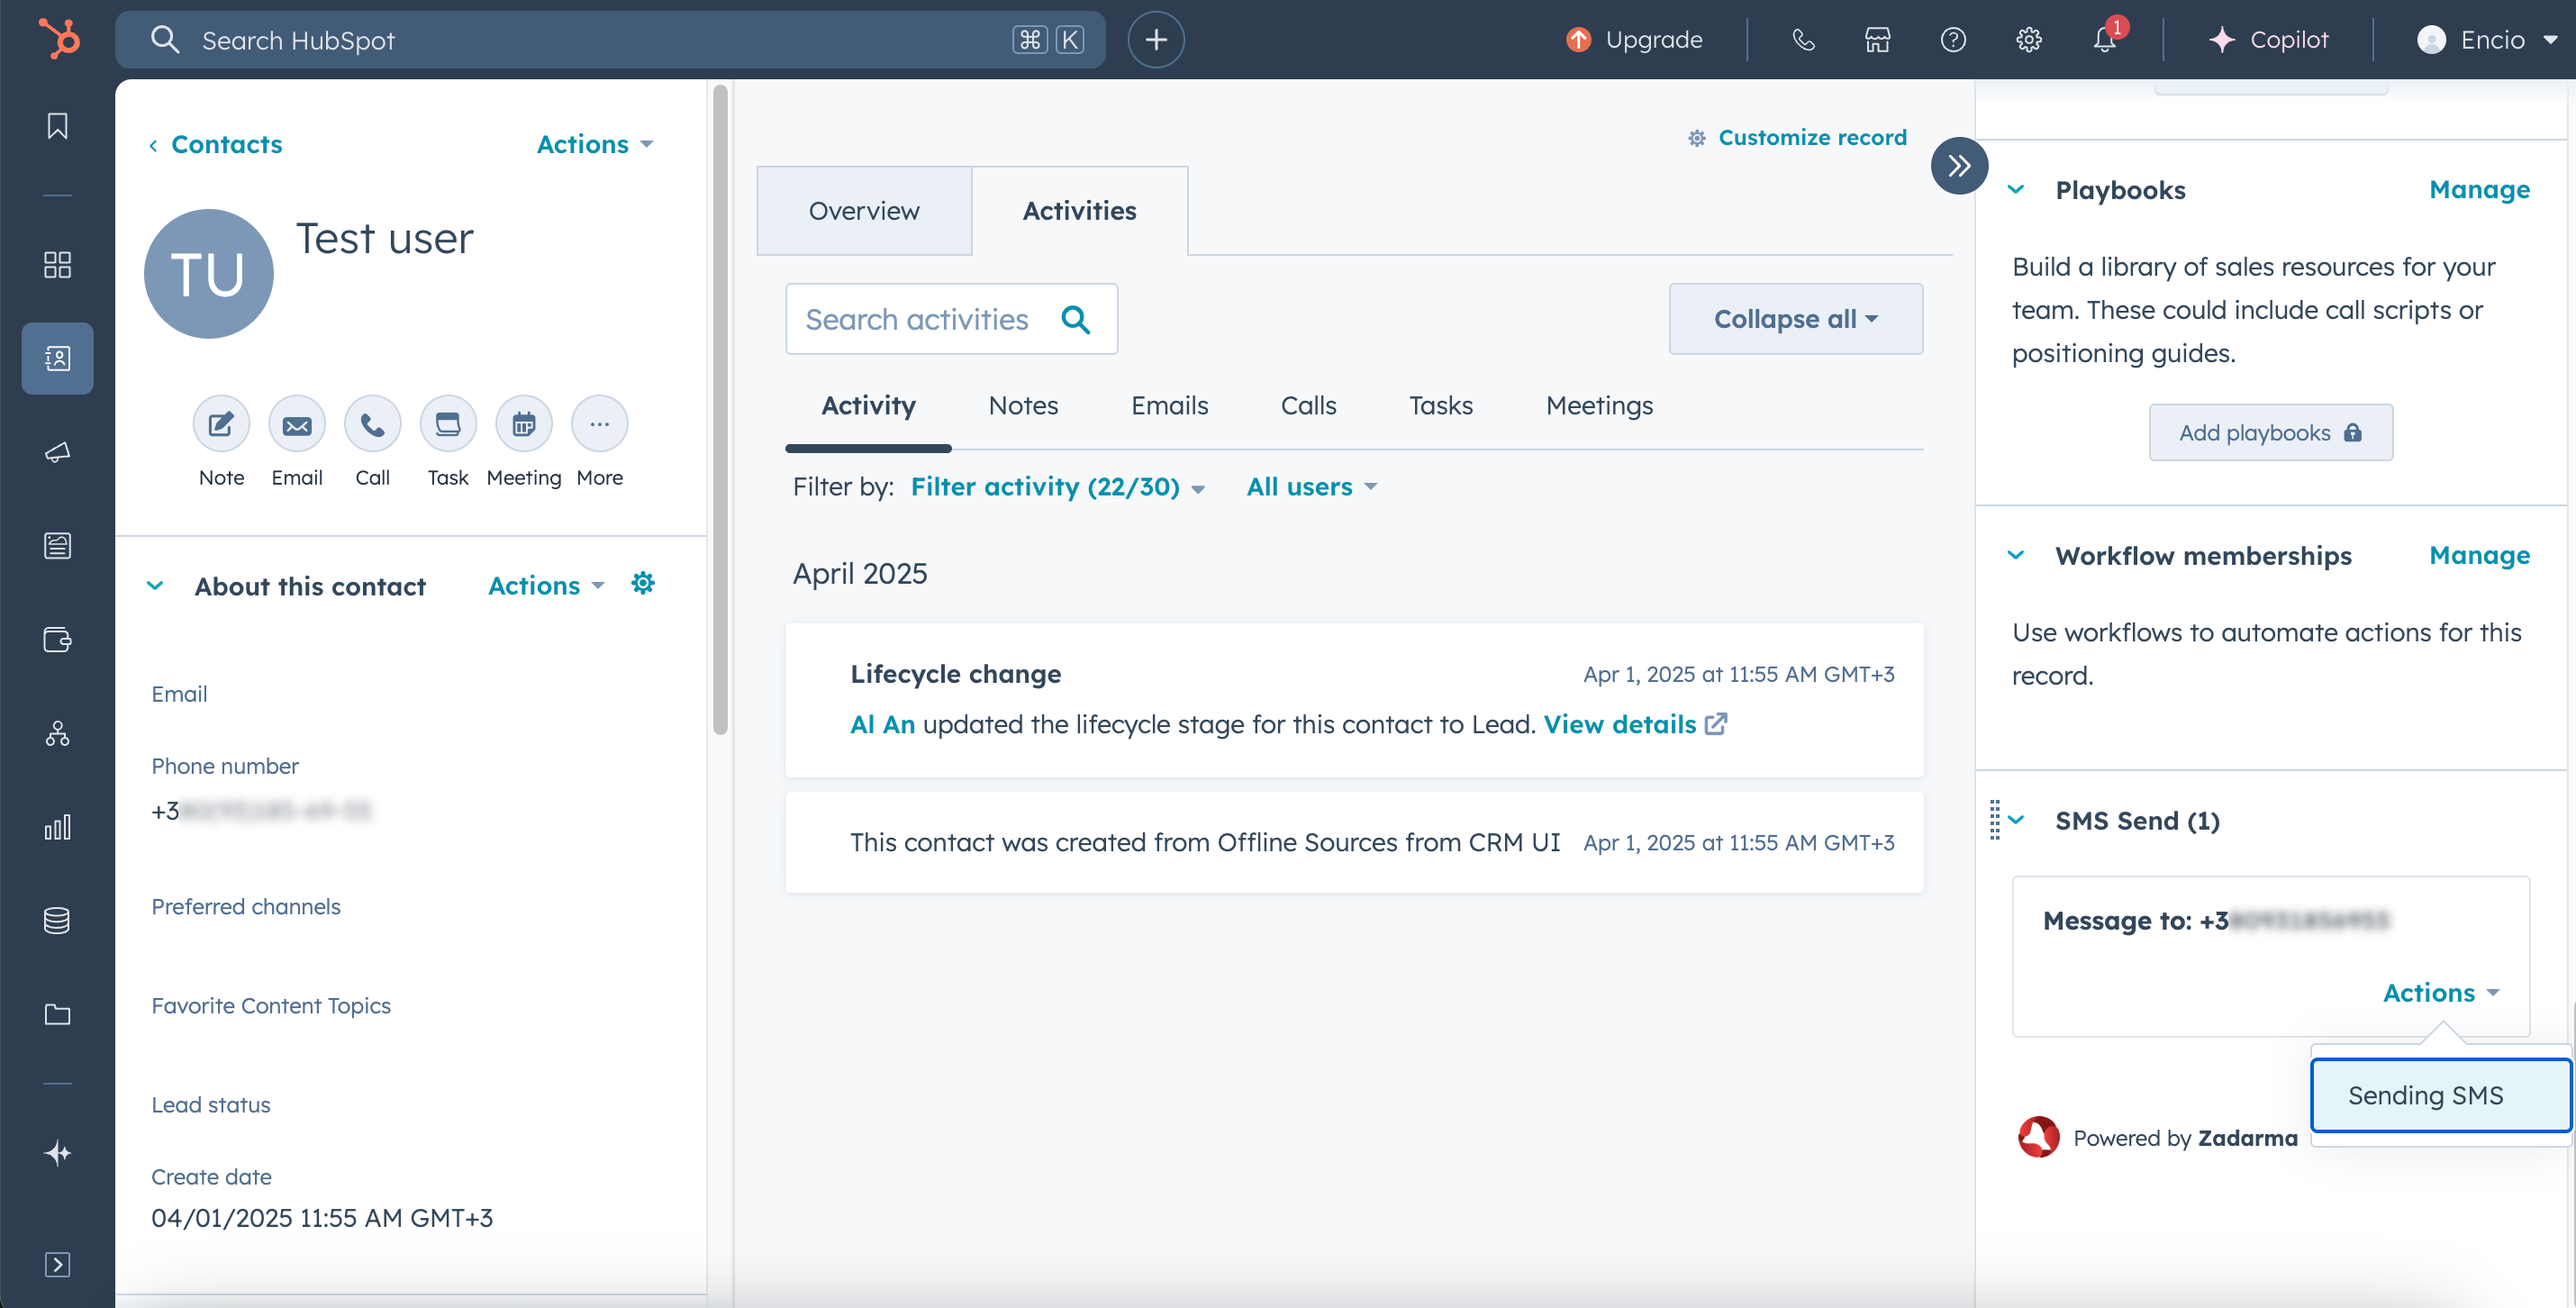Focus the Search activities field
2576x1308 pixels.
click(917, 319)
